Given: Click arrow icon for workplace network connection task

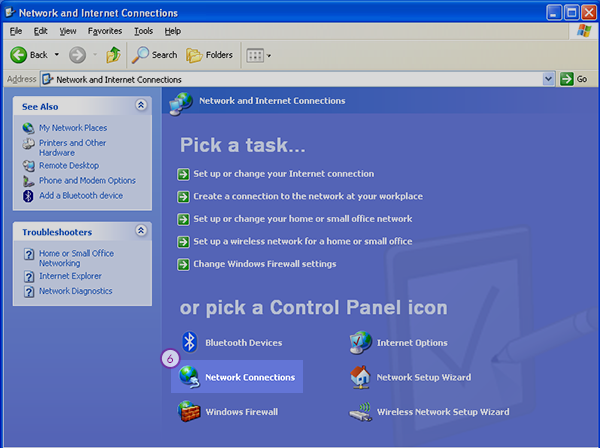Looking at the screenshot, I should click(x=184, y=197).
